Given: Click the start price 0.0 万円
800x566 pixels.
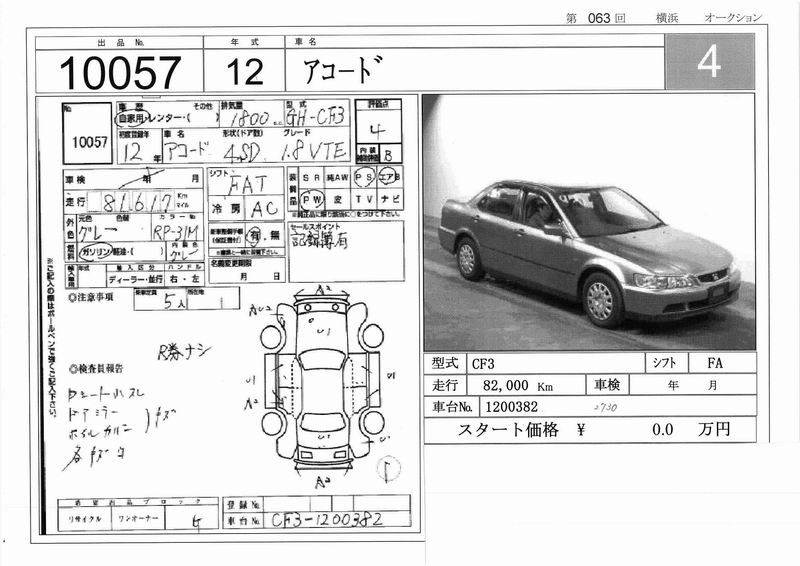Looking at the screenshot, I should pyautogui.click(x=691, y=430).
